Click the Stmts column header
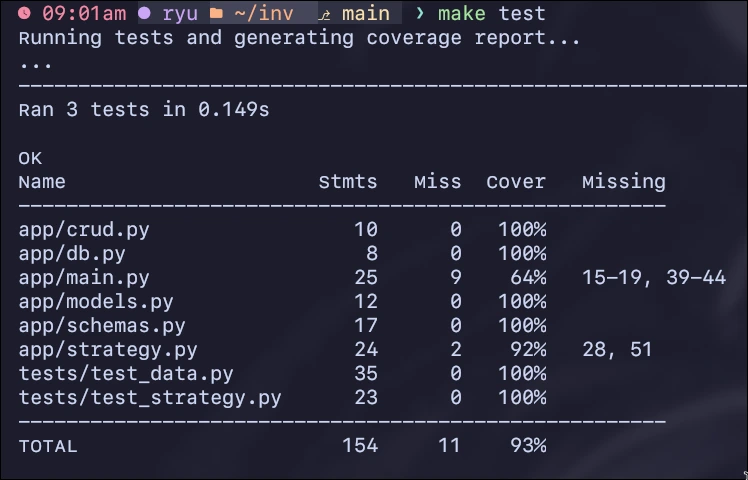Image resolution: width=748 pixels, height=480 pixels. [x=348, y=182]
